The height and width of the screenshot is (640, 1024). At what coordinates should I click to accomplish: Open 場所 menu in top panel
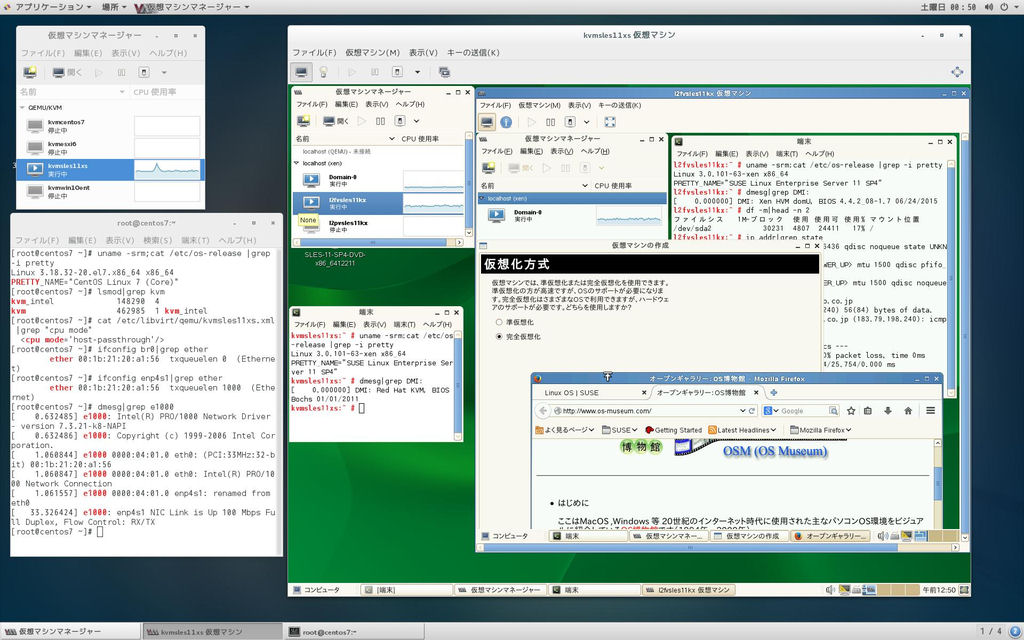click(x=114, y=7)
